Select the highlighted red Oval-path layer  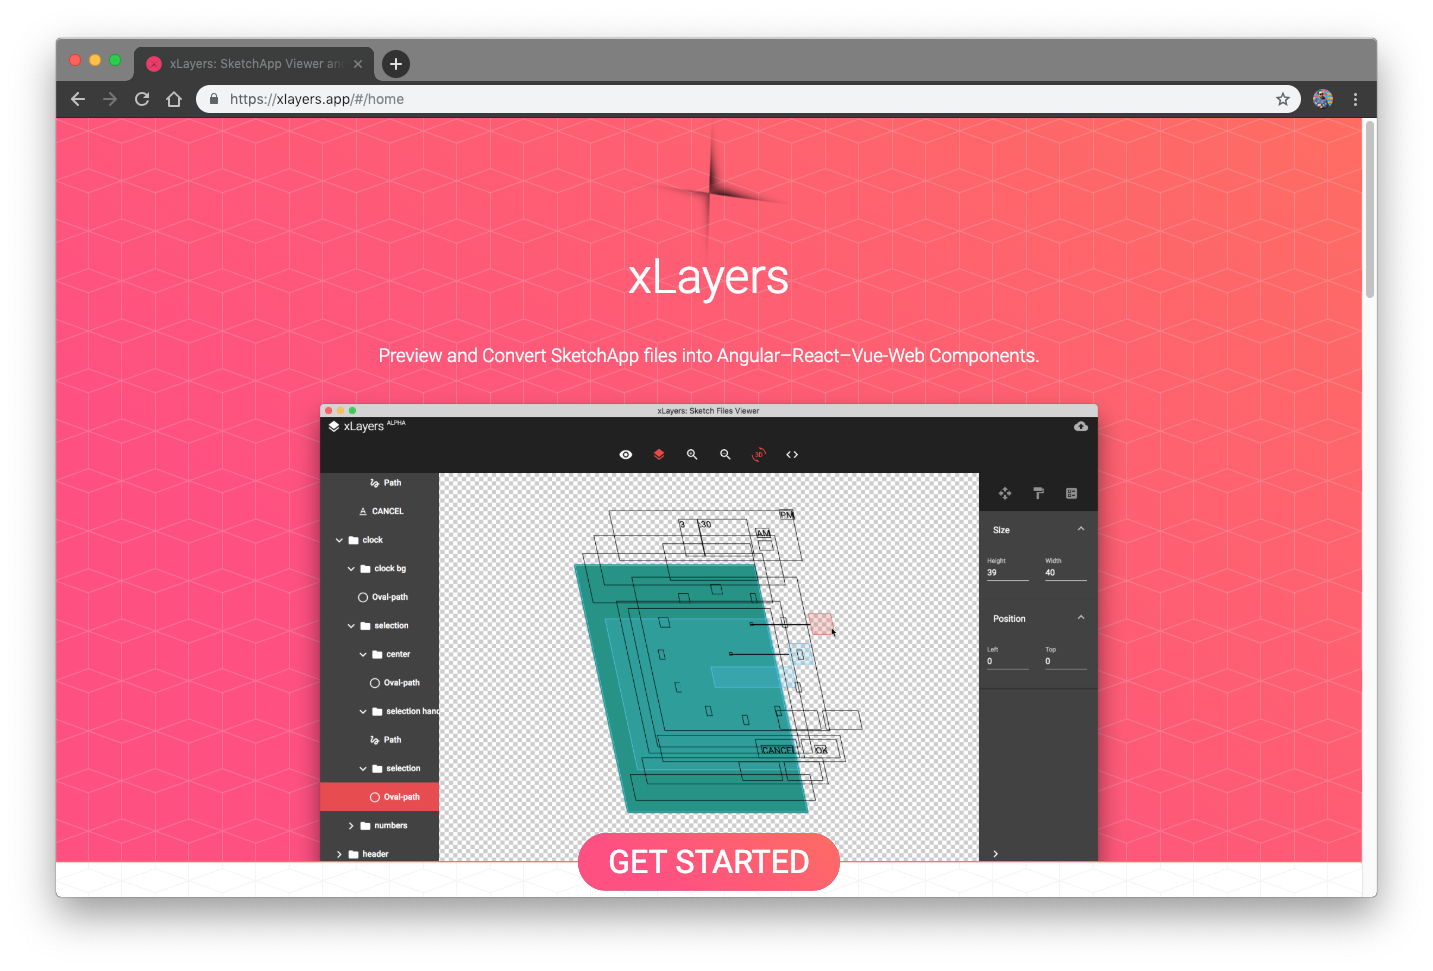click(x=379, y=797)
